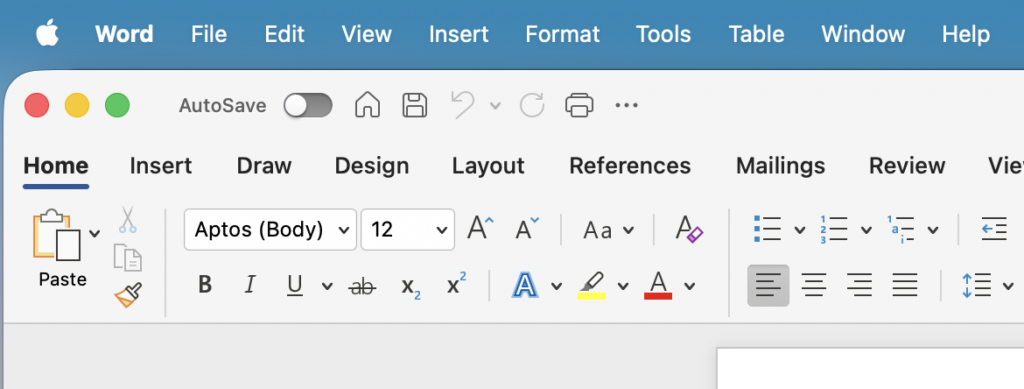Open the Change Case Aa dropdown
This screenshot has height=389, width=1024.
click(608, 230)
